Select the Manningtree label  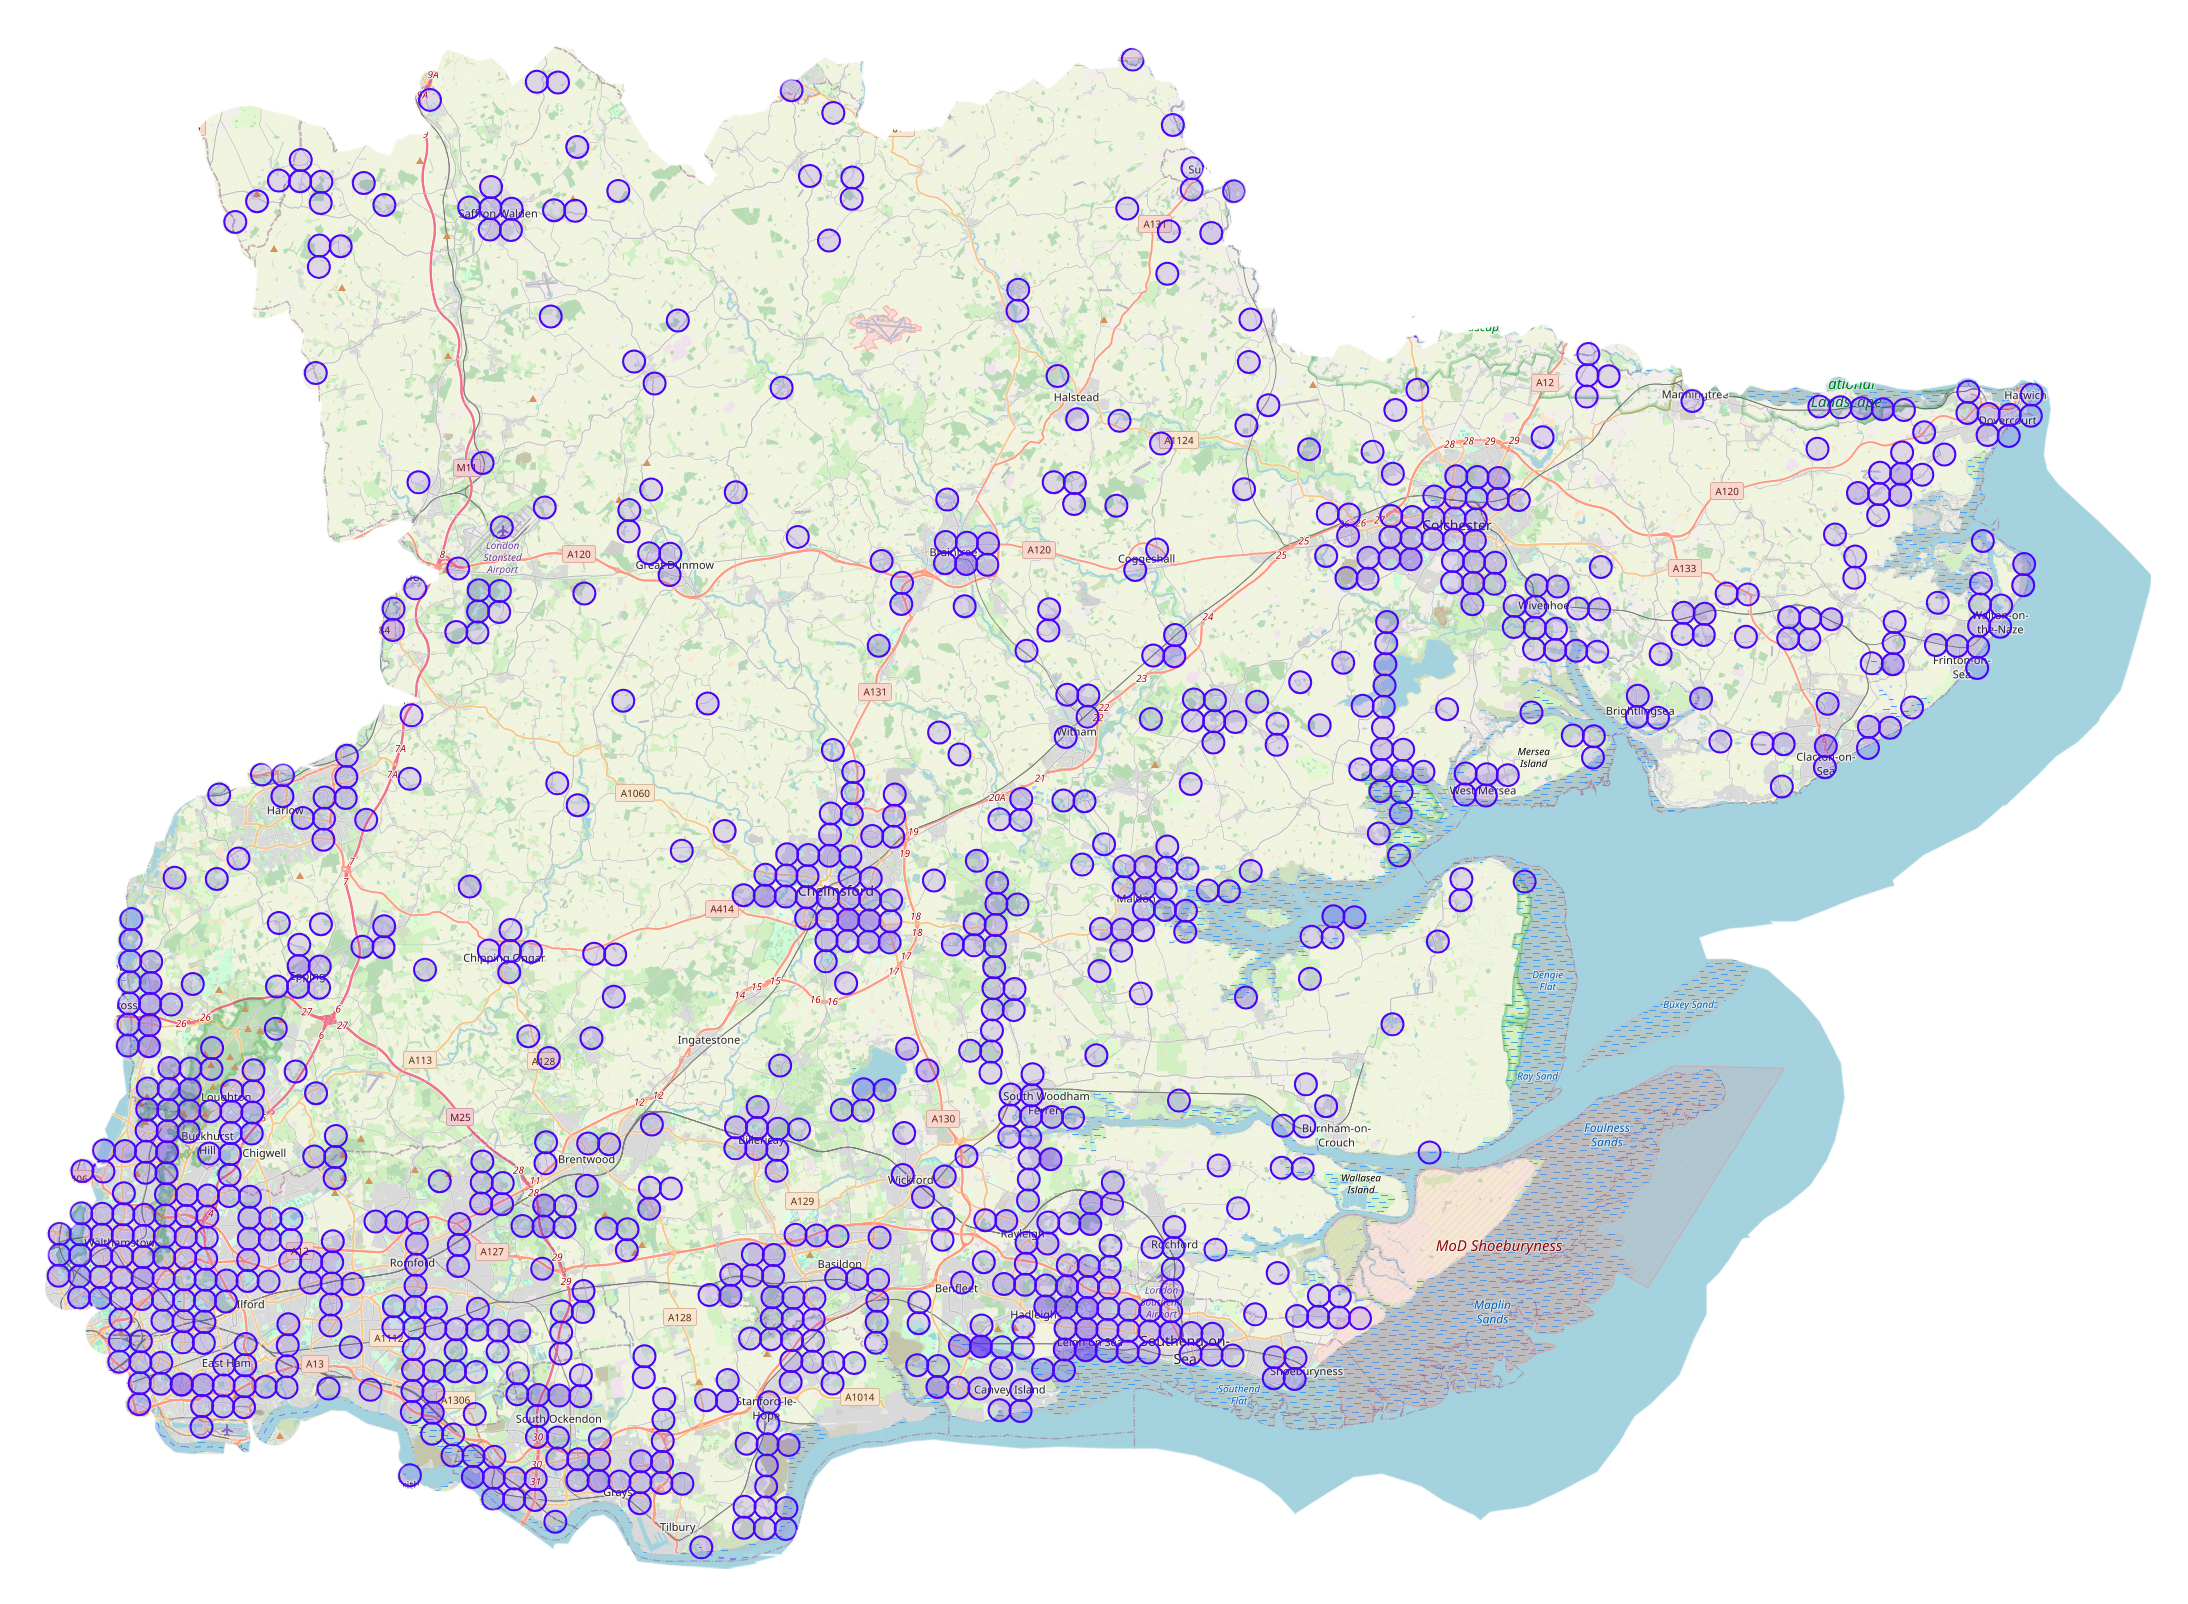(1695, 395)
